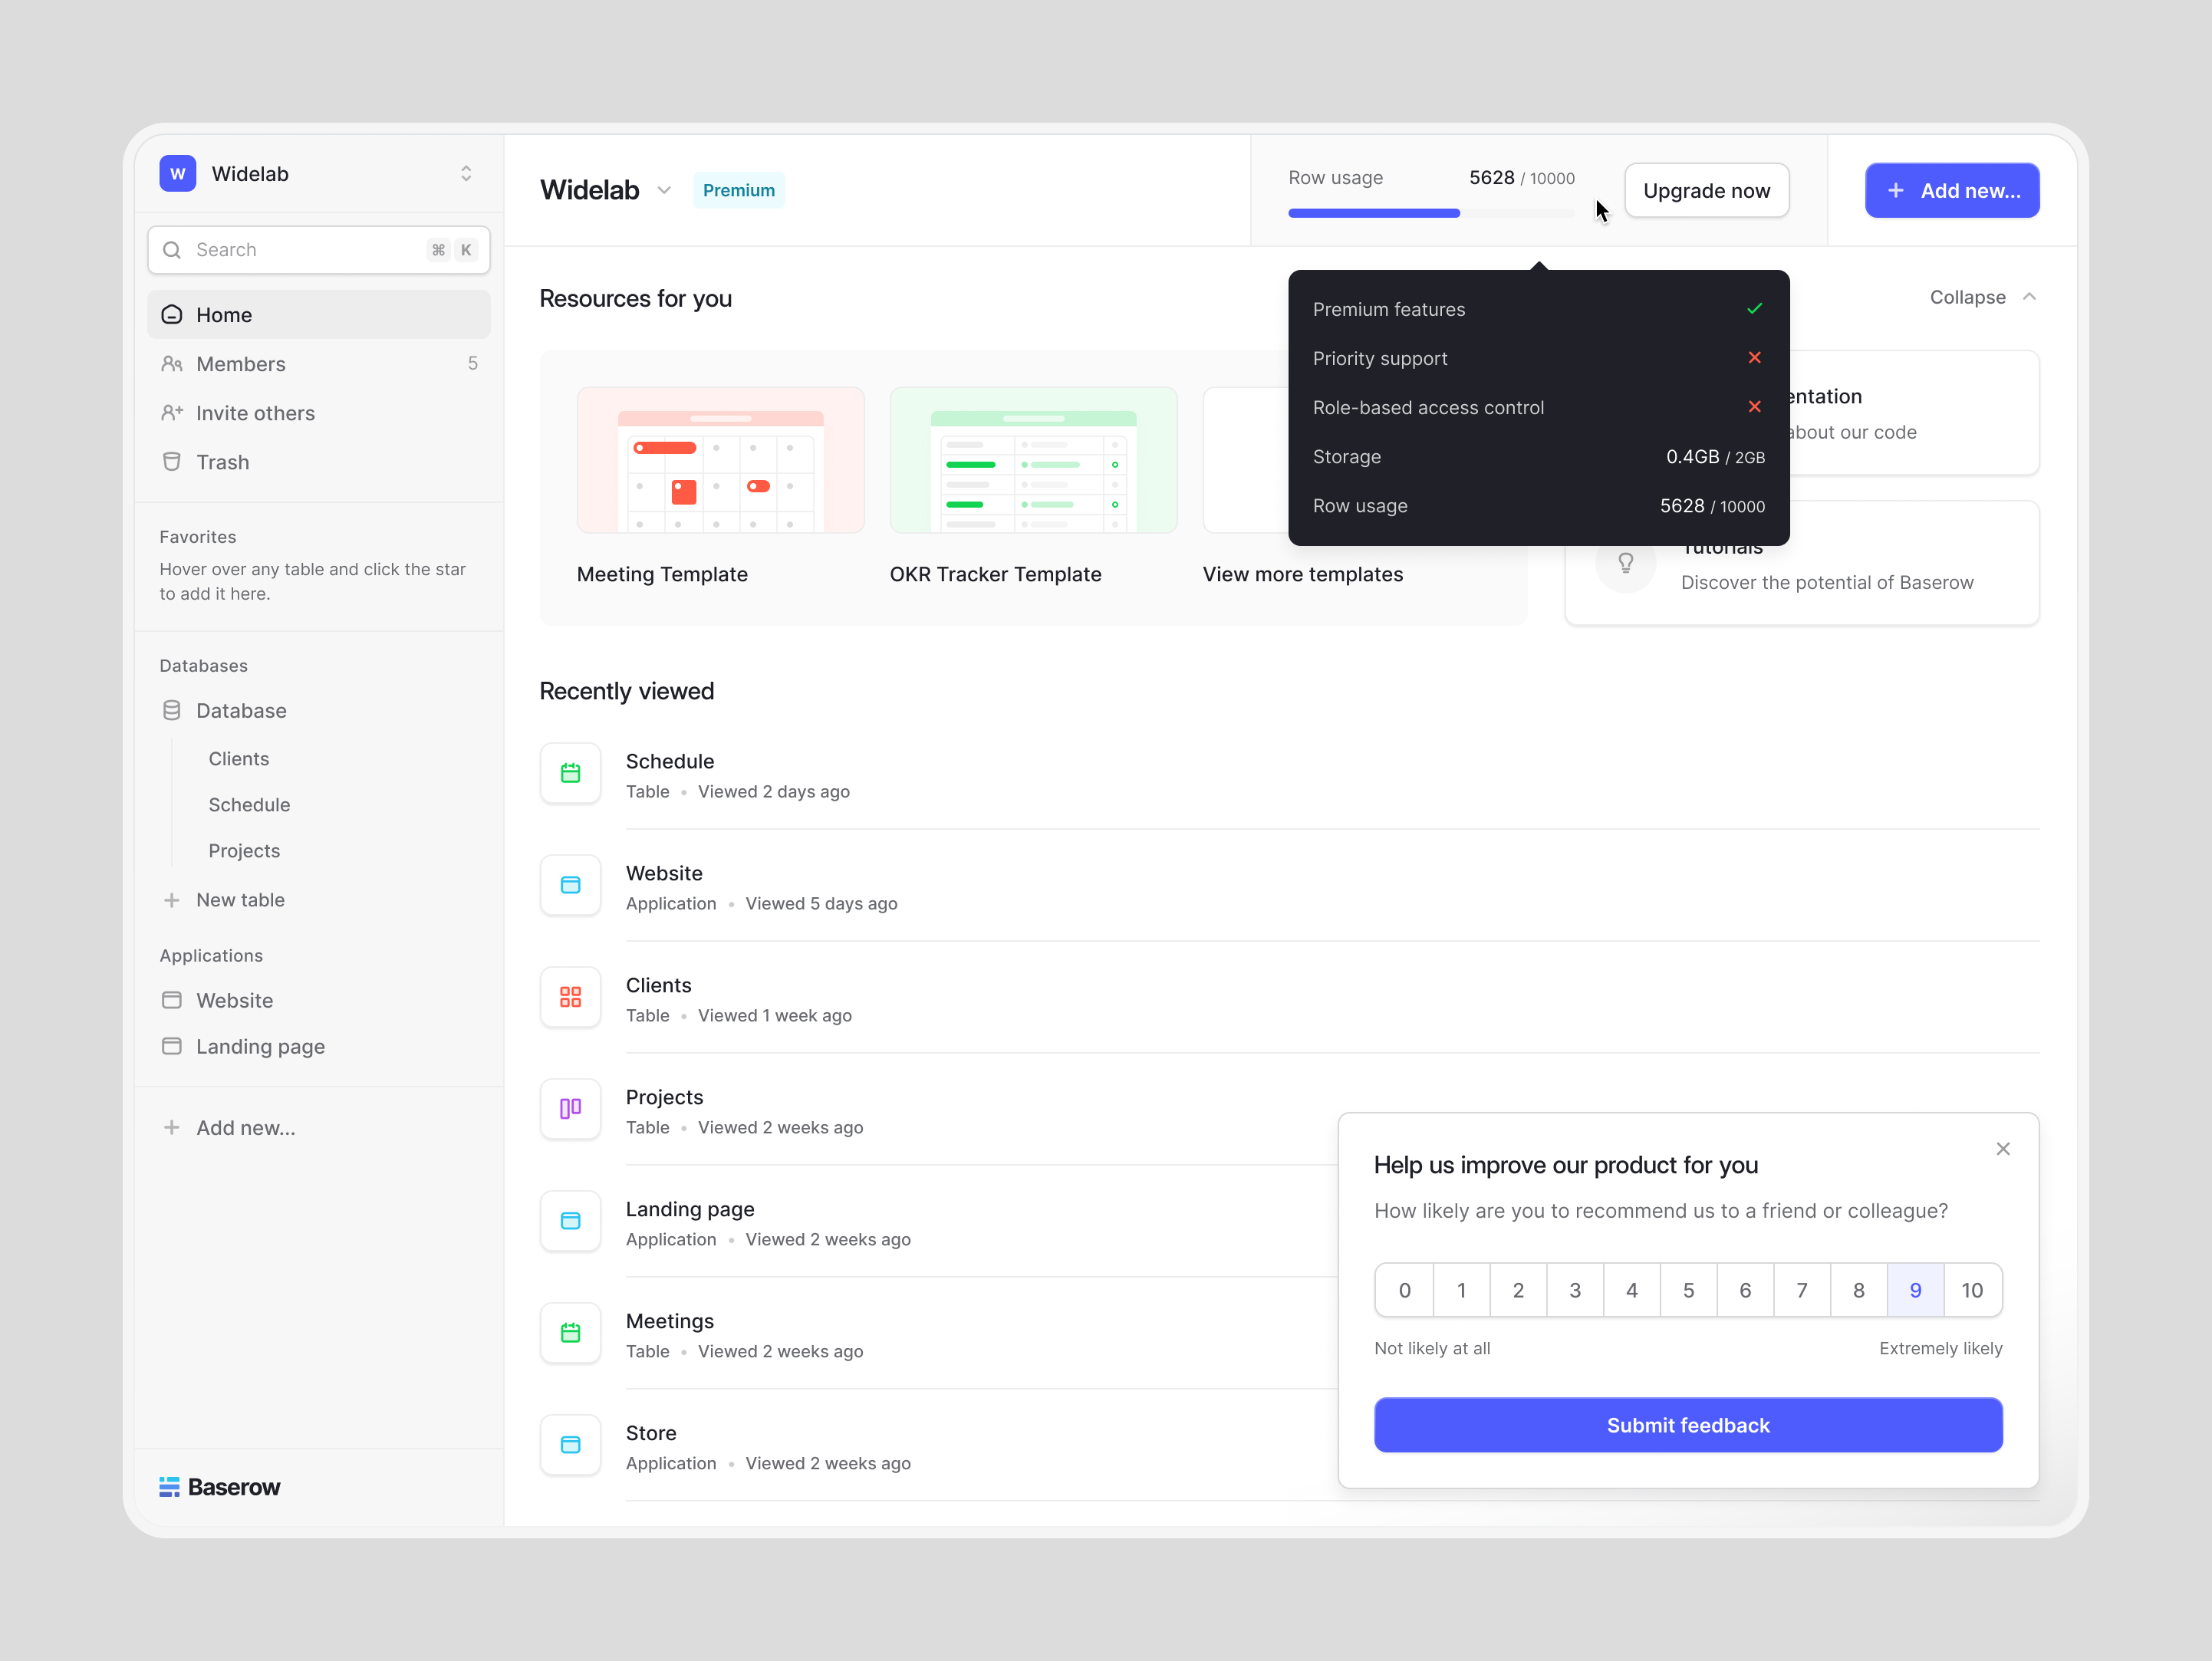This screenshot has width=2212, height=1661.
Task: Click the Landing page icon in Recently viewed
Action: tap(571, 1222)
